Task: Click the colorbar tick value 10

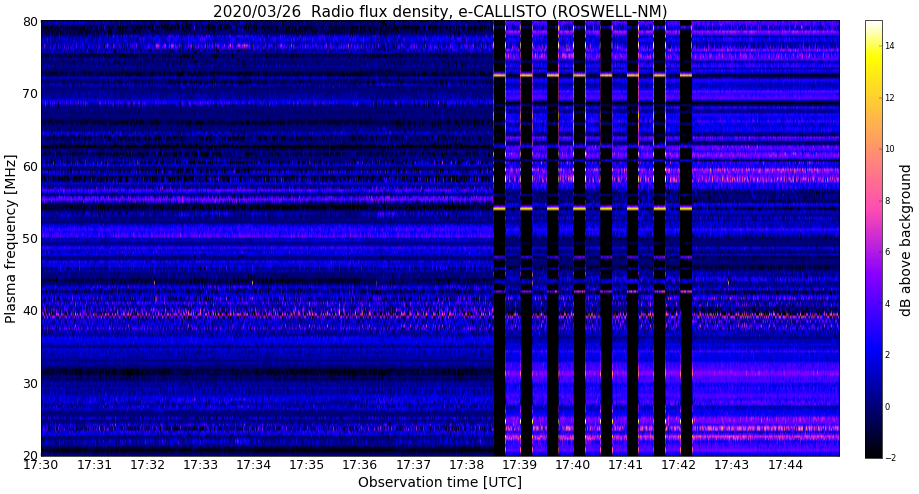Action: coord(890,149)
